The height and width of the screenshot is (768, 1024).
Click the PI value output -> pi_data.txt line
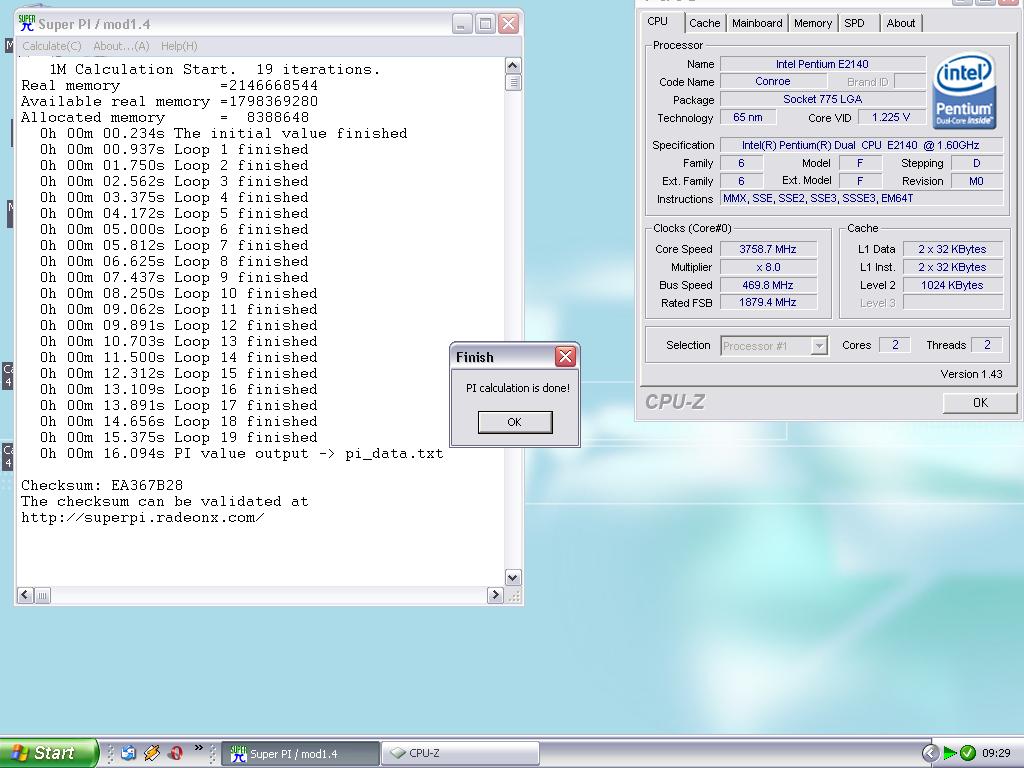pos(242,453)
